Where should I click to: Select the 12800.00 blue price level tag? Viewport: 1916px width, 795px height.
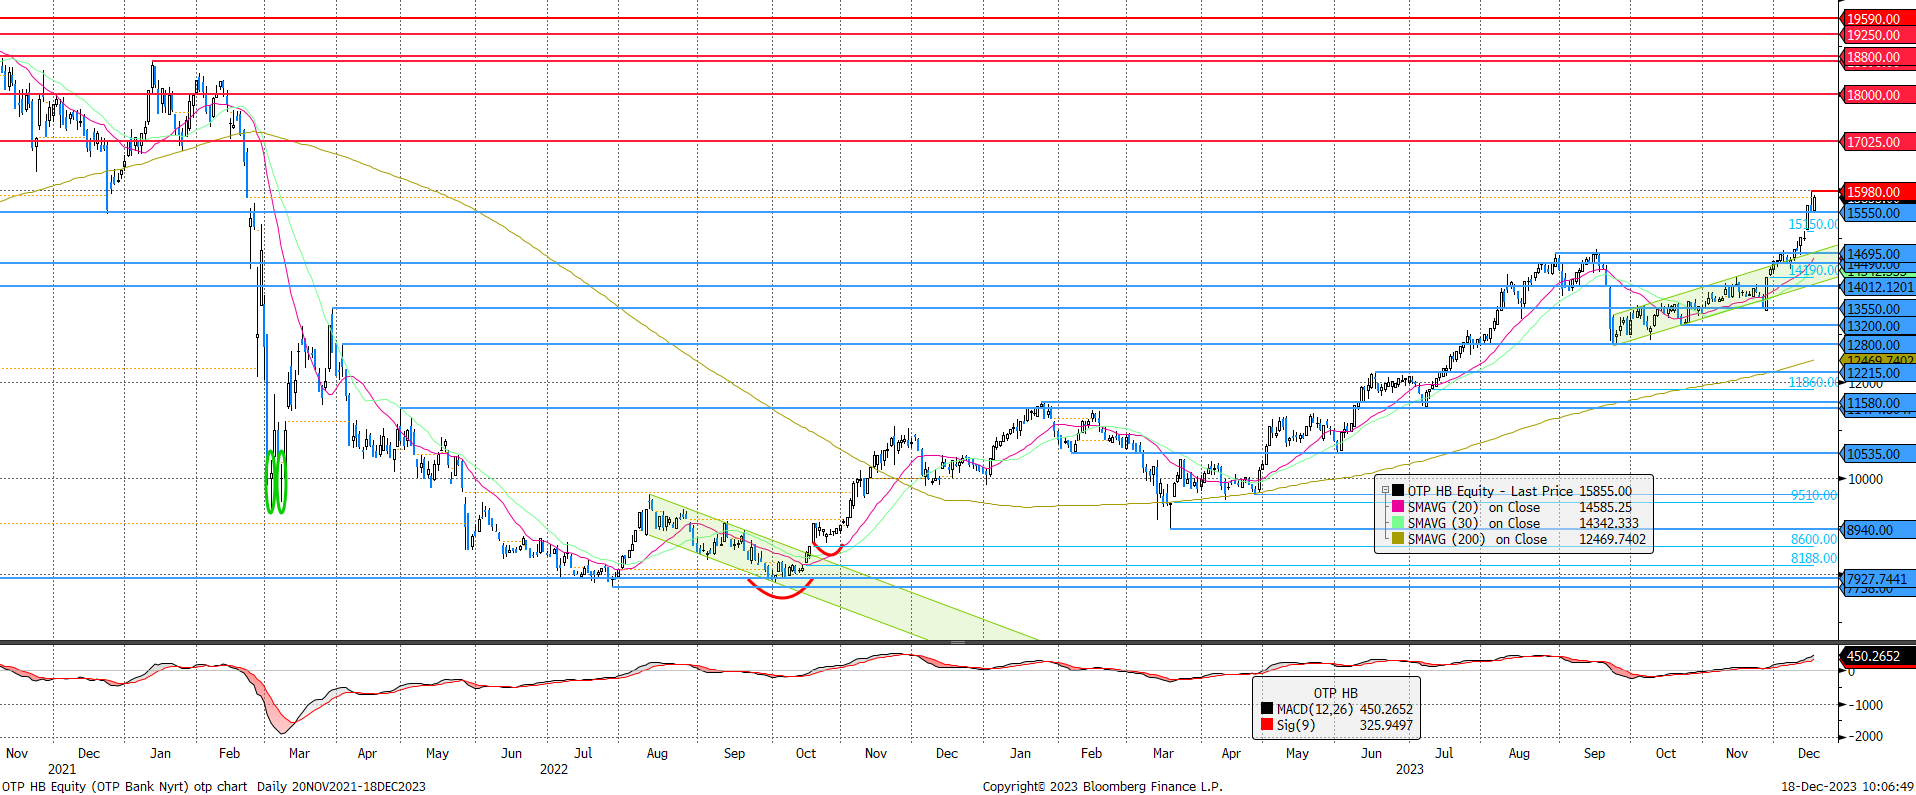1878,345
